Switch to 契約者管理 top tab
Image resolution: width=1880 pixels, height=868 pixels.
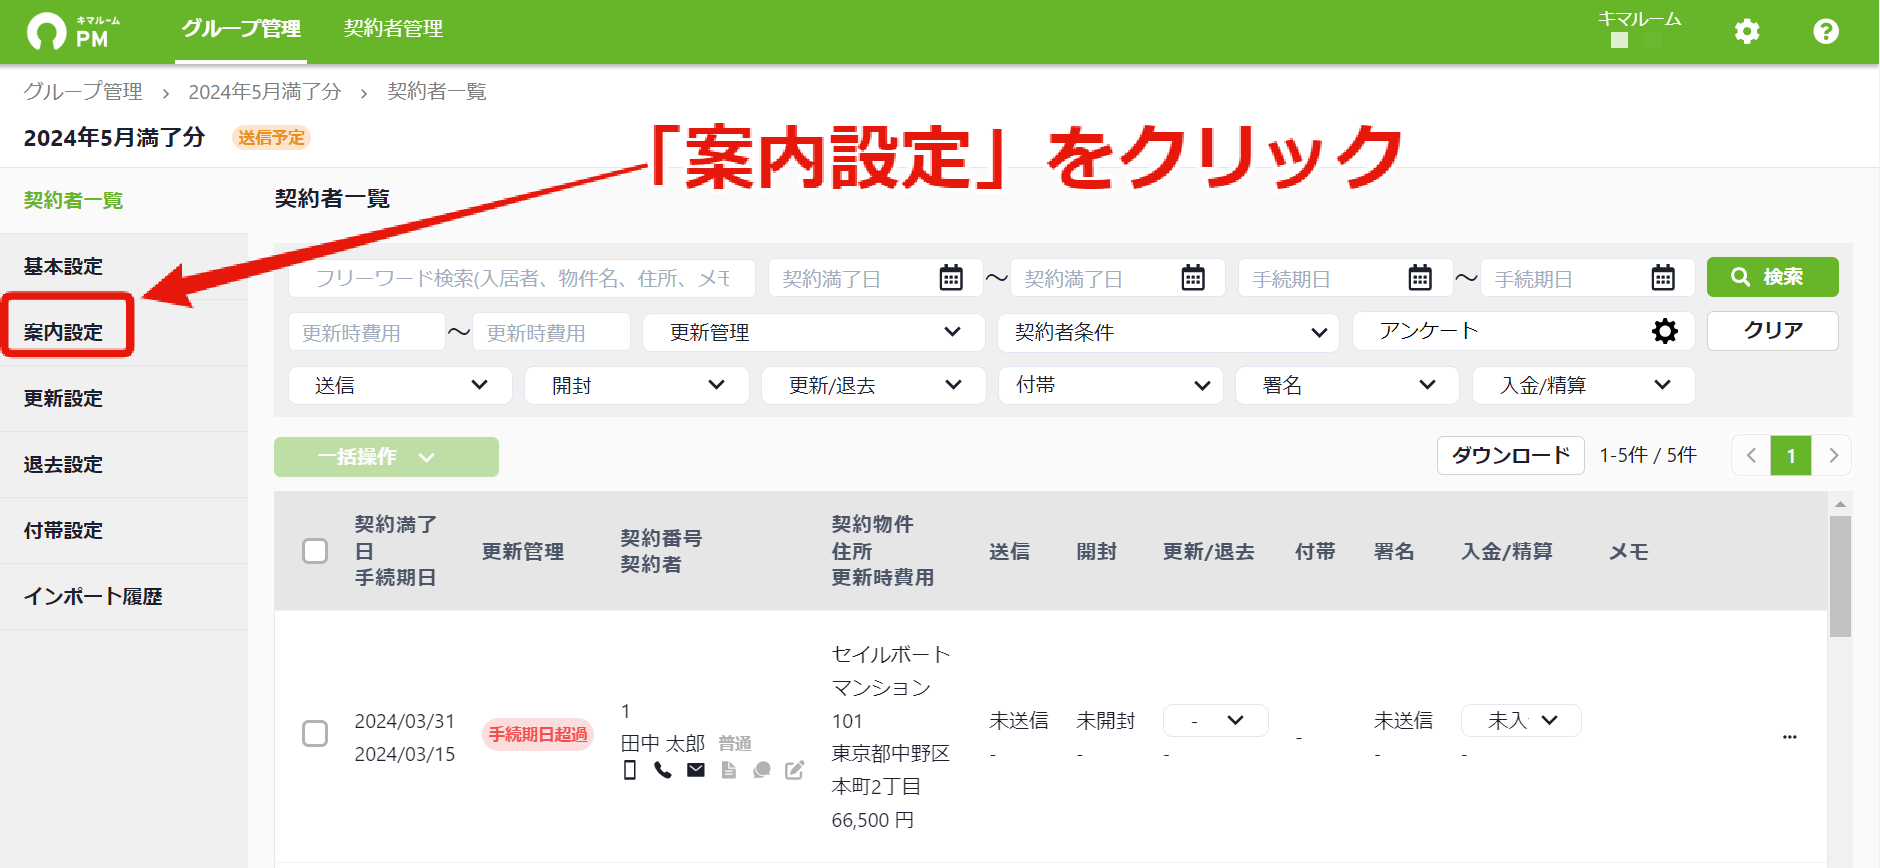click(x=393, y=29)
